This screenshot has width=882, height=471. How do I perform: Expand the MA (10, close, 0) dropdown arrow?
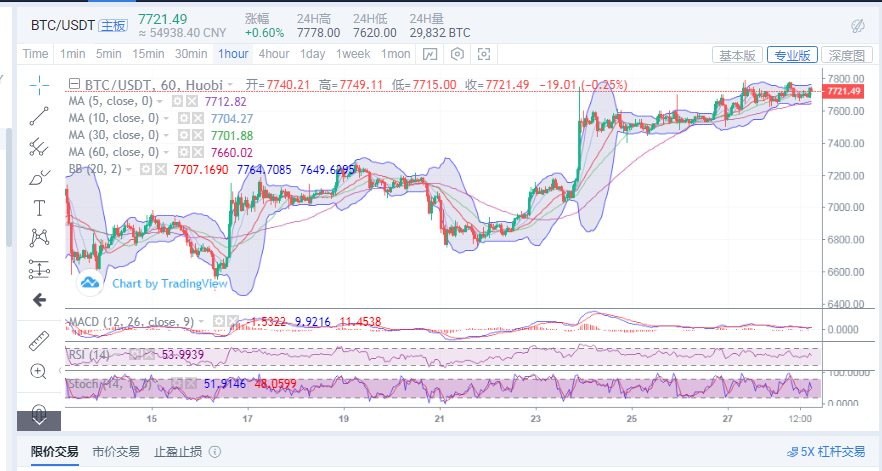166,119
